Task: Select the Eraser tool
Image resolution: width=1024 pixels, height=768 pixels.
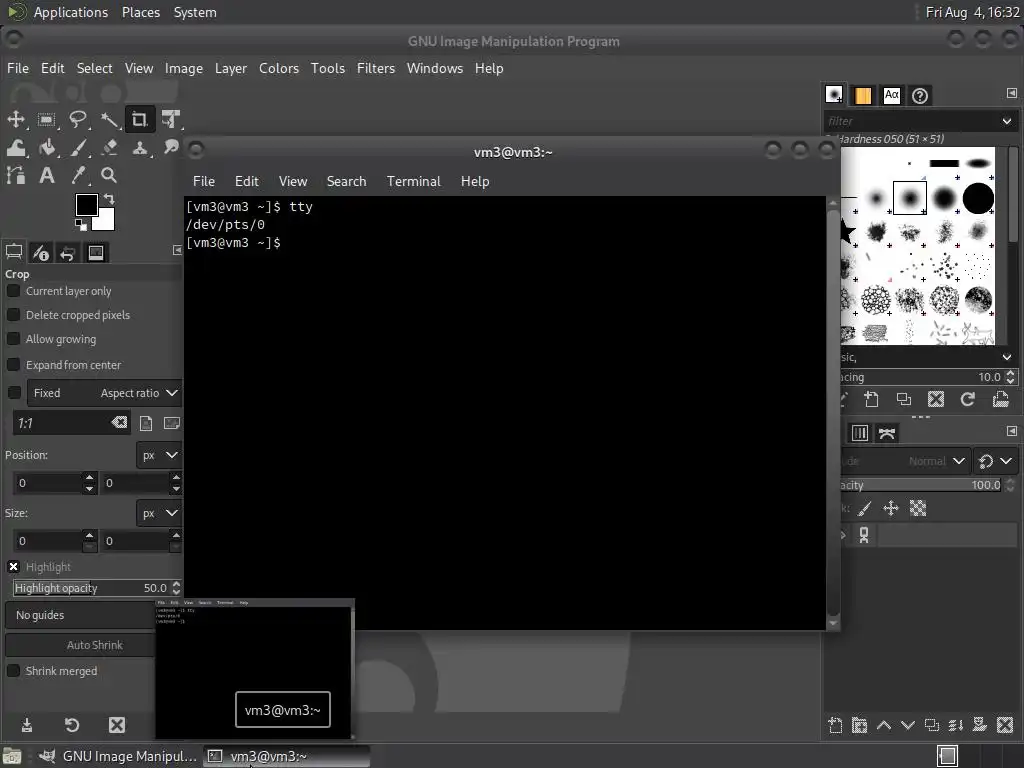Action: pyautogui.click(x=109, y=148)
